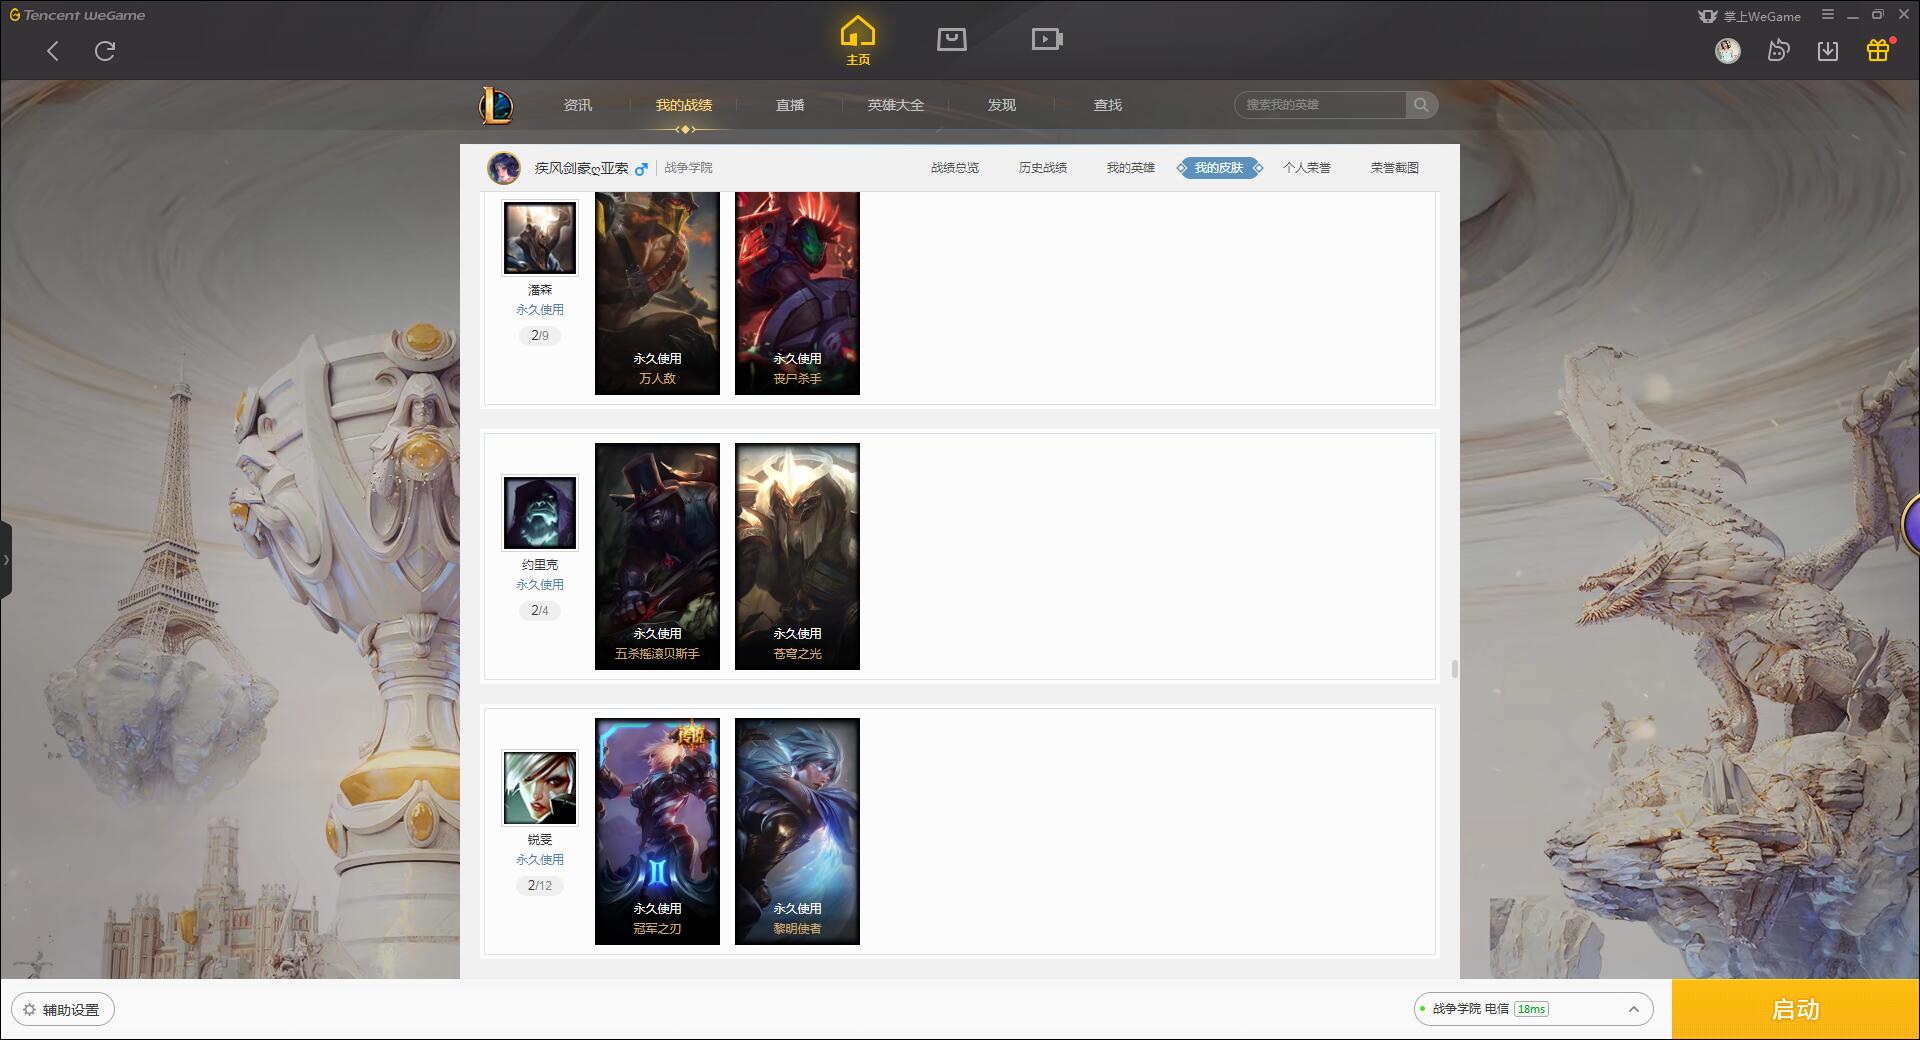The image size is (1920, 1040).
Task: Click the 潘森 champion portrait
Action: point(539,238)
